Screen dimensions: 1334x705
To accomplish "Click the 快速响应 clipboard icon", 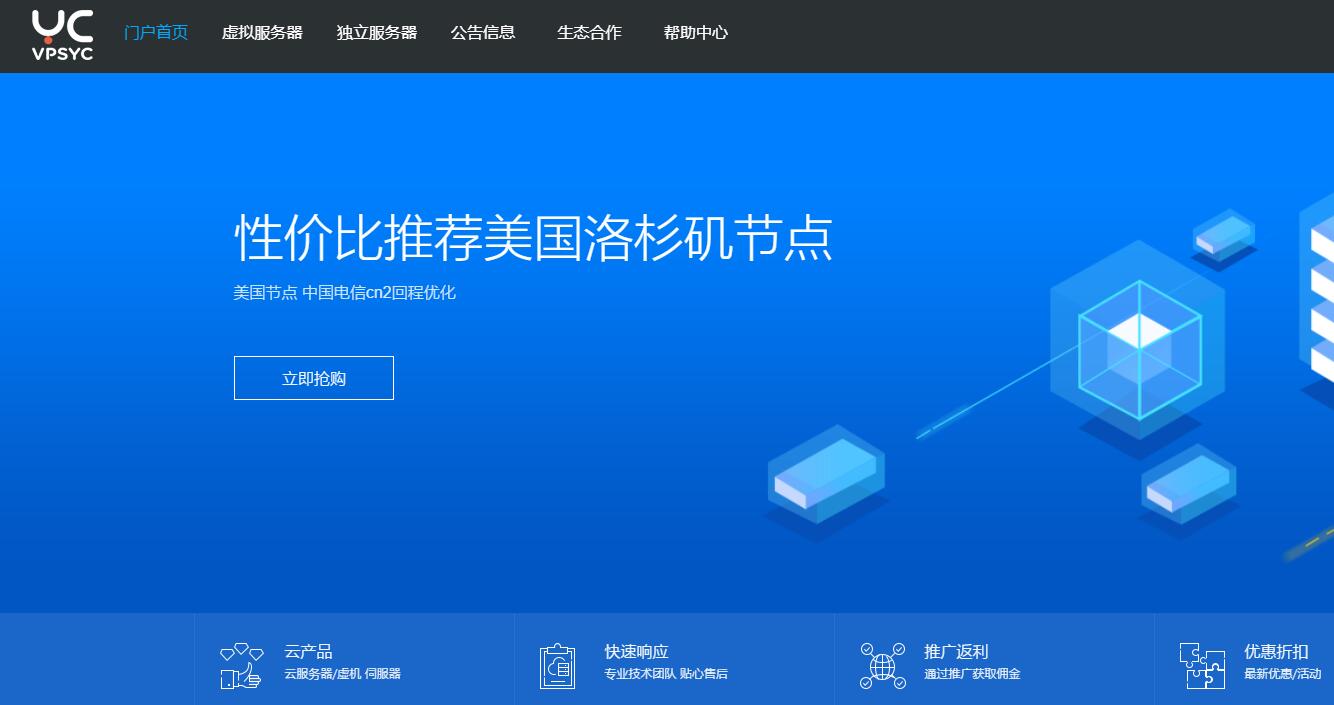I will tap(558, 666).
